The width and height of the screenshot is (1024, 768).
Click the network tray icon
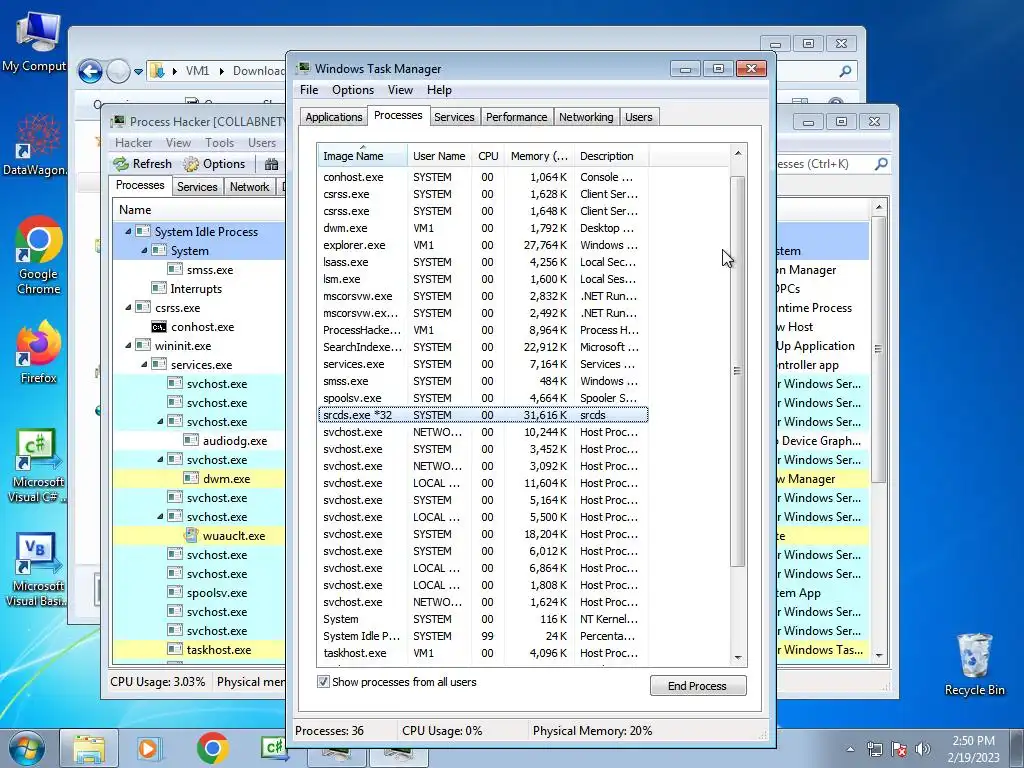point(874,749)
